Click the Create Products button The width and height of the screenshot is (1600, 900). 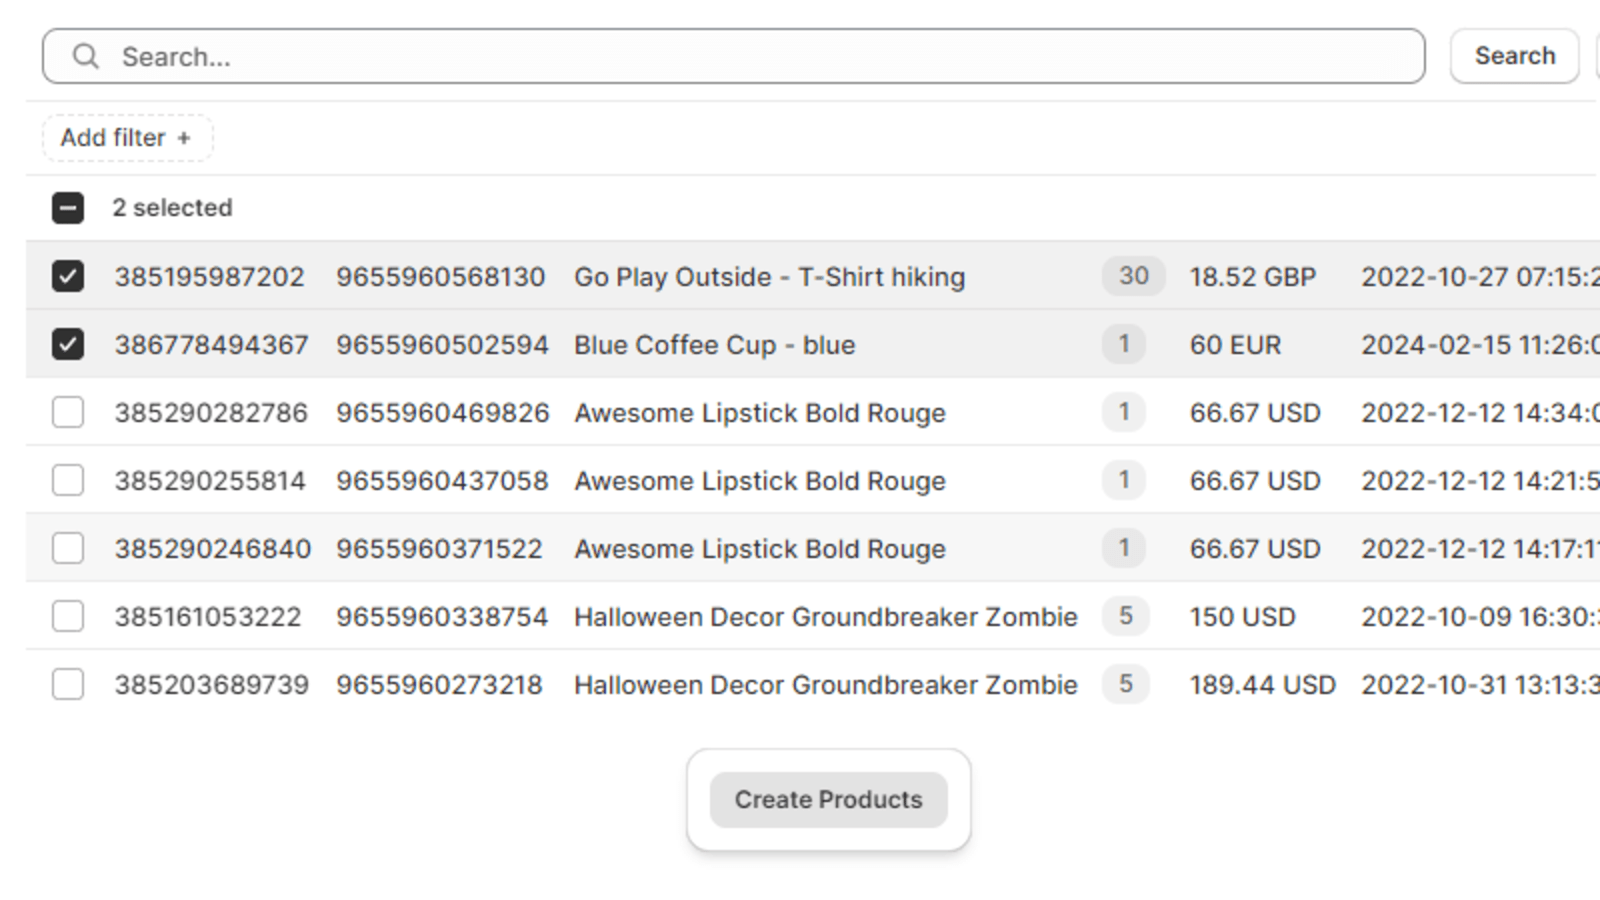pos(827,799)
